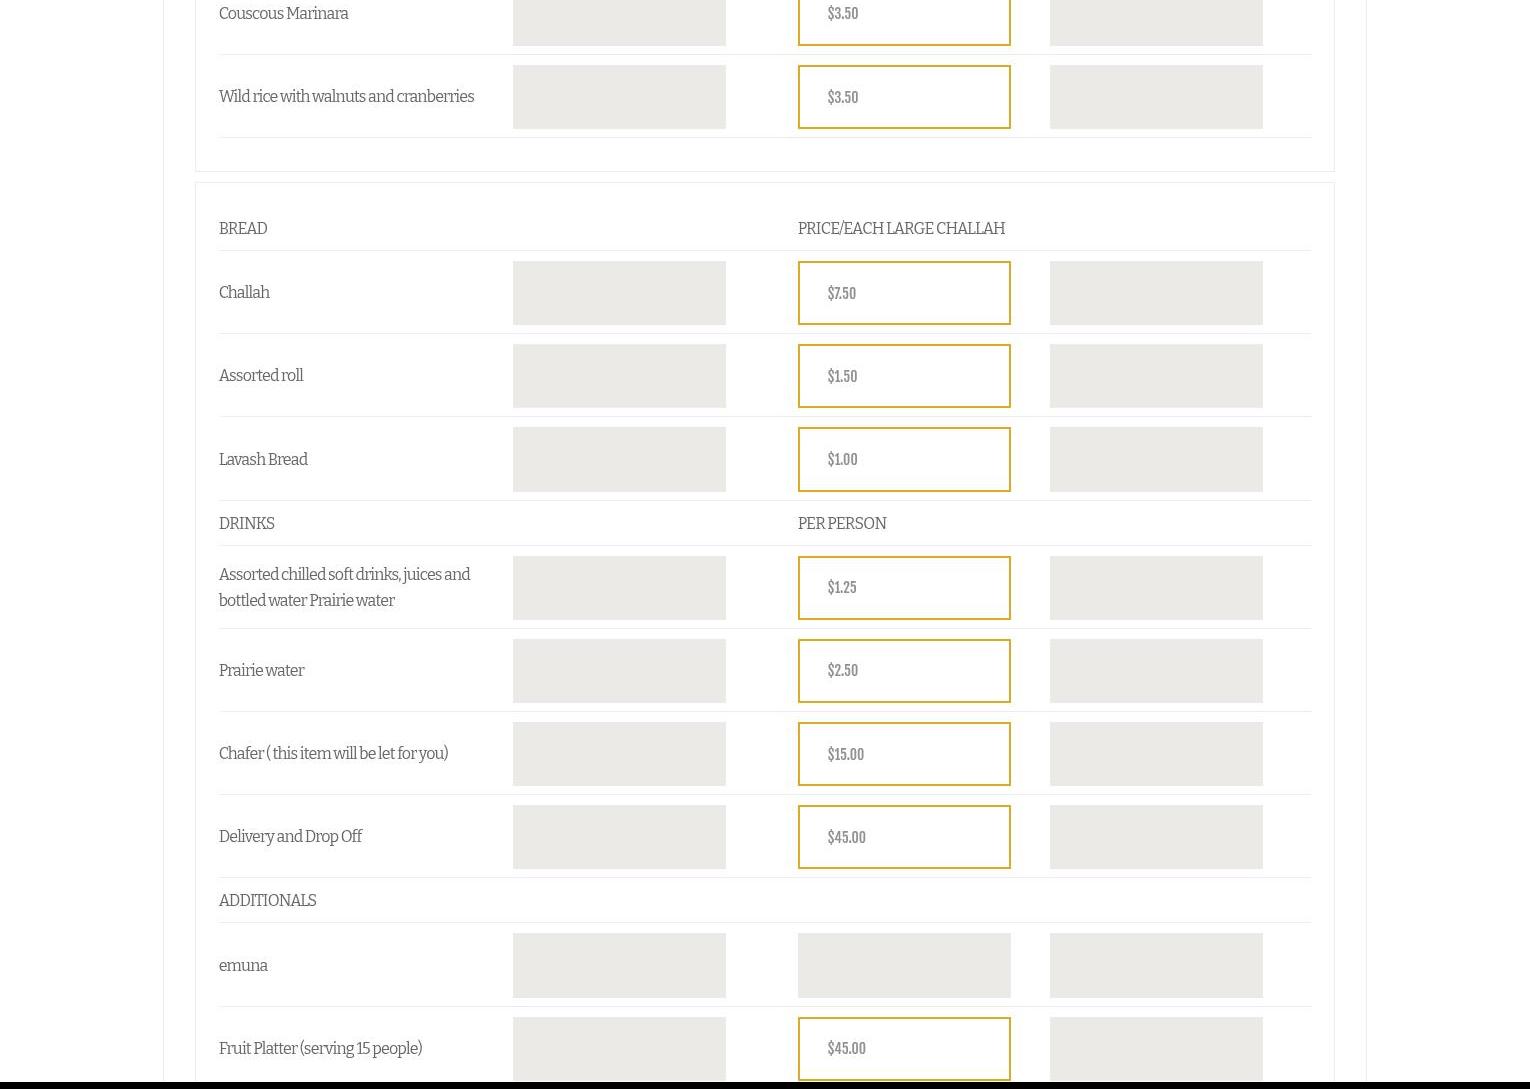This screenshot has width=1530, height=1089.
Task: Click the Delivery and Drop Off $45.00 field
Action: (904, 837)
